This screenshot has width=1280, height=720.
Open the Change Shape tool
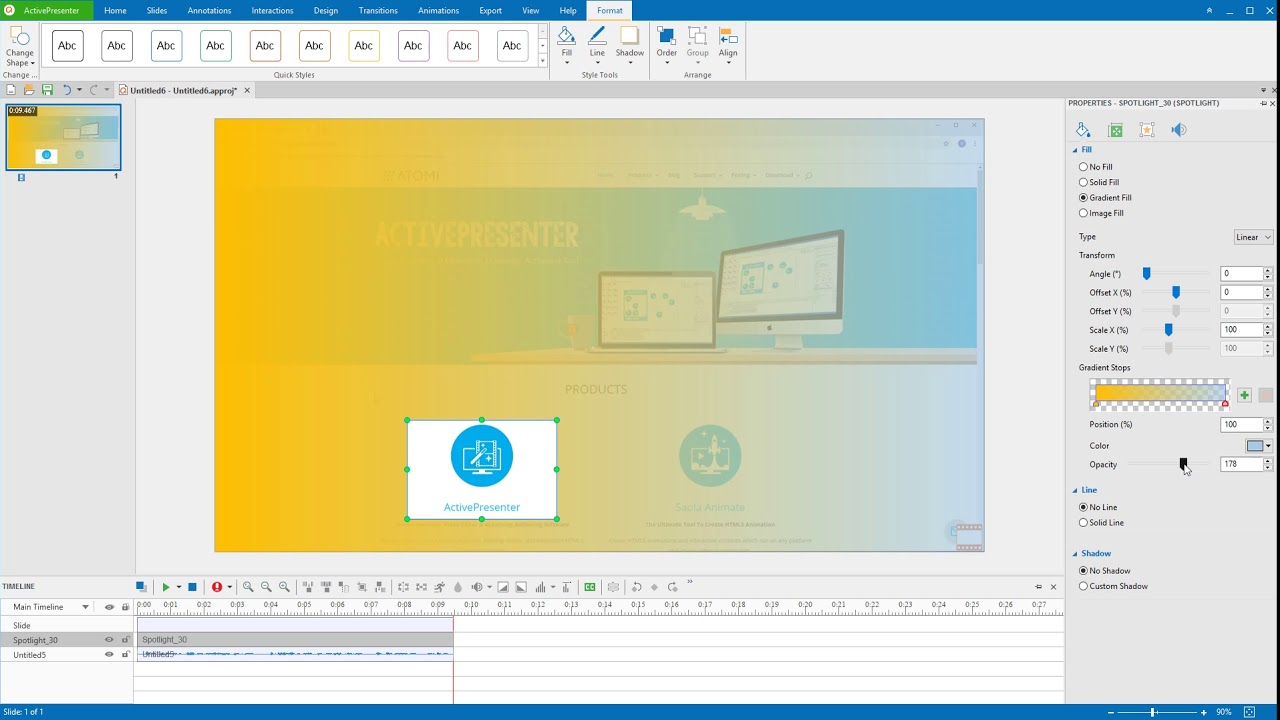click(x=19, y=48)
